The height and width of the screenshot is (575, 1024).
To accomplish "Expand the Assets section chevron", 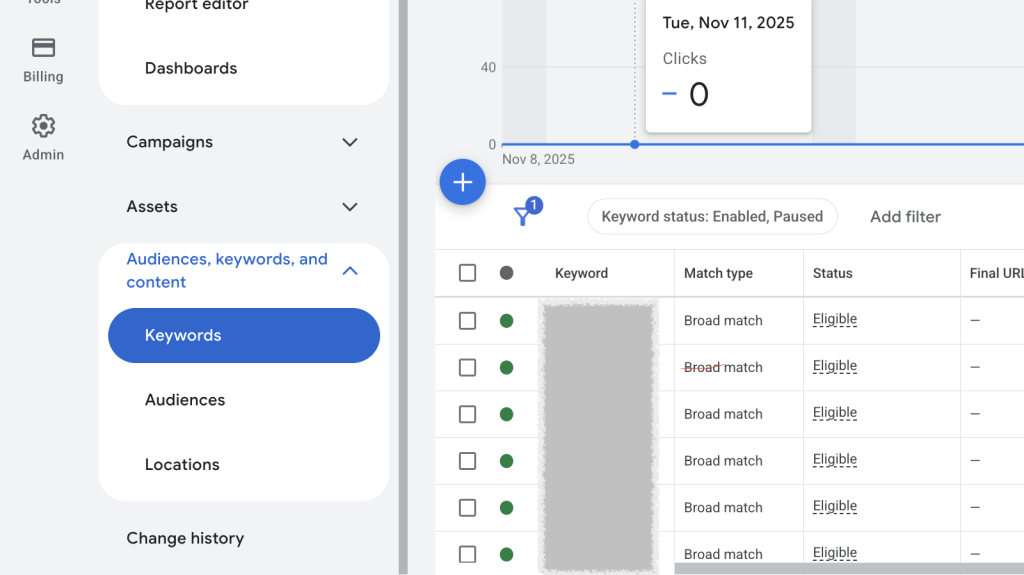I will (x=350, y=207).
